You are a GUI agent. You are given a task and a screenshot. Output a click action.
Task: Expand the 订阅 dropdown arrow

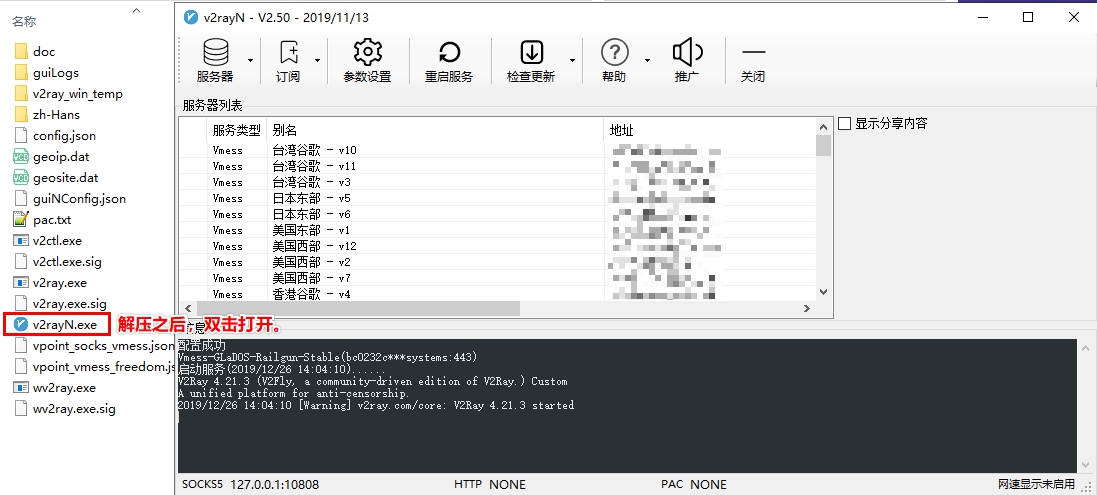(317, 61)
